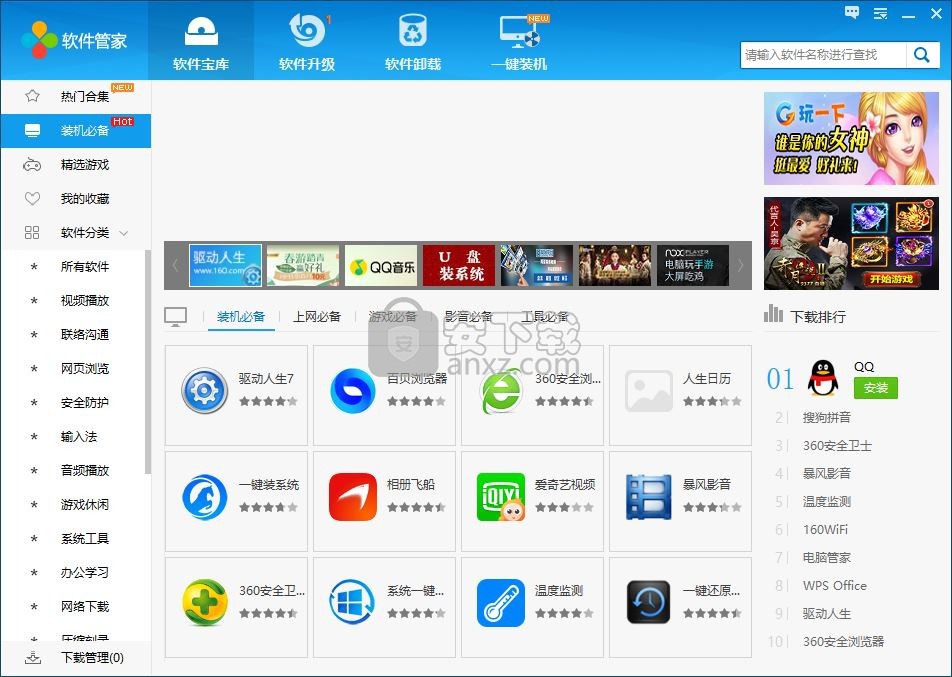Click the 系统一键 Windows logo icon
The image size is (952, 677).
(353, 602)
